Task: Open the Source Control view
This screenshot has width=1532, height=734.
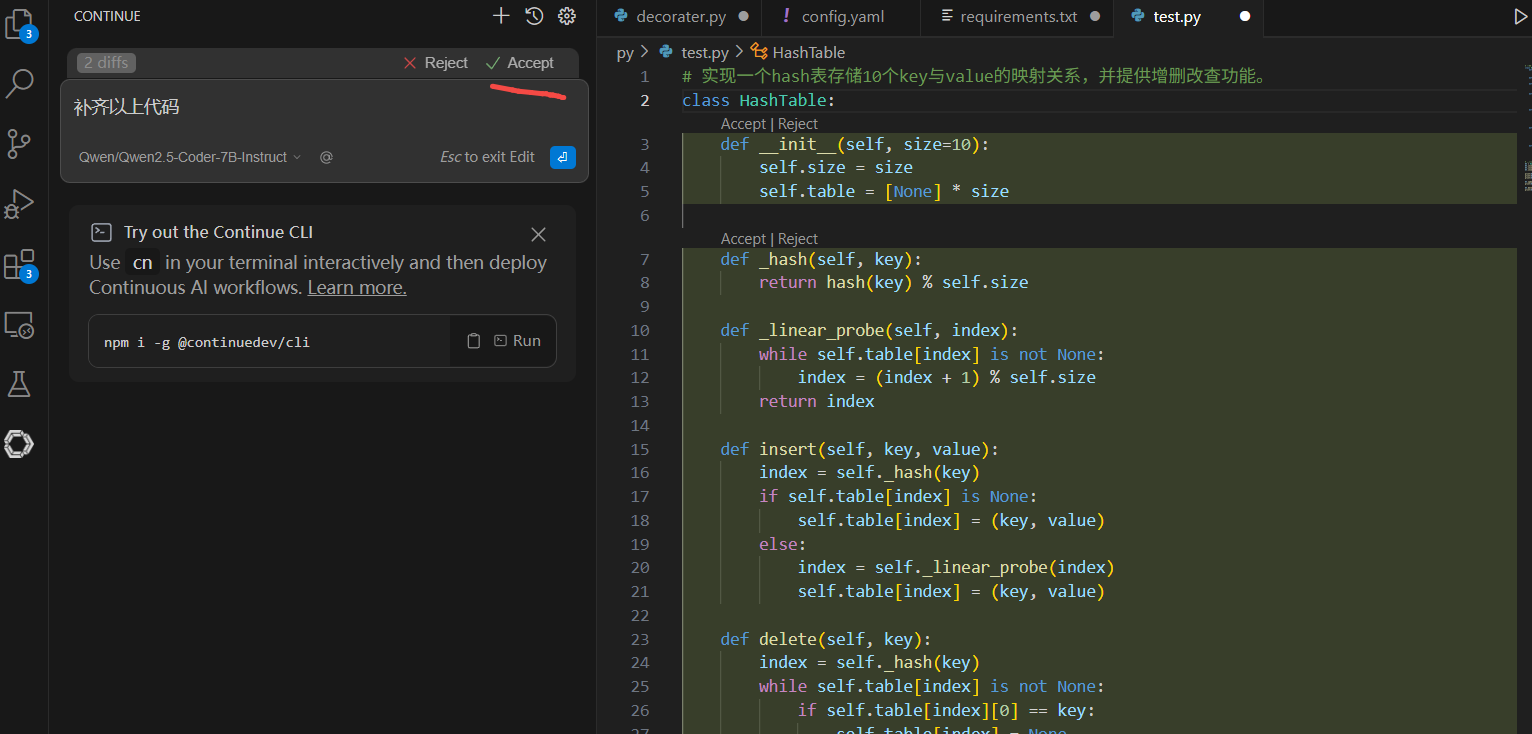Action: pos(20,144)
